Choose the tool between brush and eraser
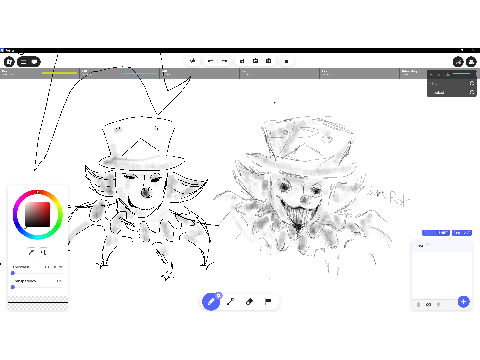The height and width of the screenshot is (360, 480). pos(230,302)
